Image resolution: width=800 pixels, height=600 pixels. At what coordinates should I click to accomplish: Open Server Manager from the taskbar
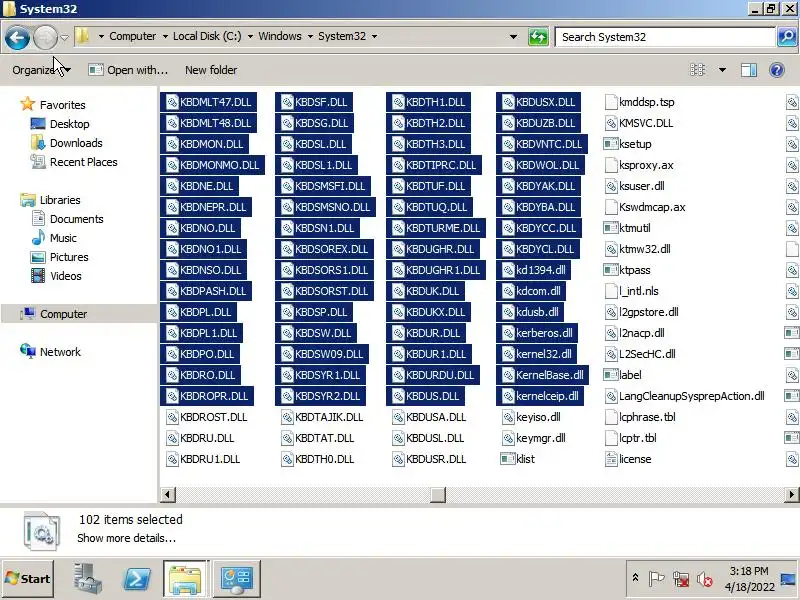coord(87,579)
